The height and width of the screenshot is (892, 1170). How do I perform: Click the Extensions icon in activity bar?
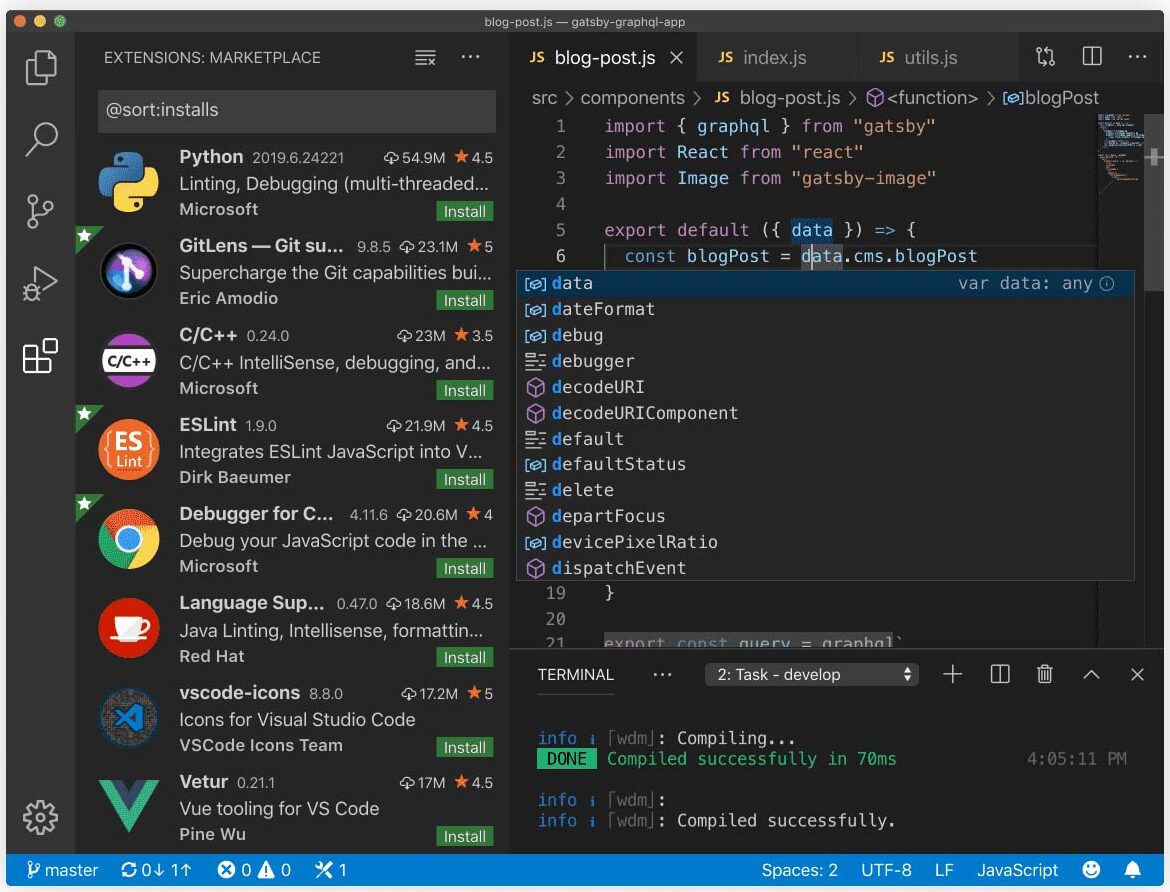tap(41, 356)
